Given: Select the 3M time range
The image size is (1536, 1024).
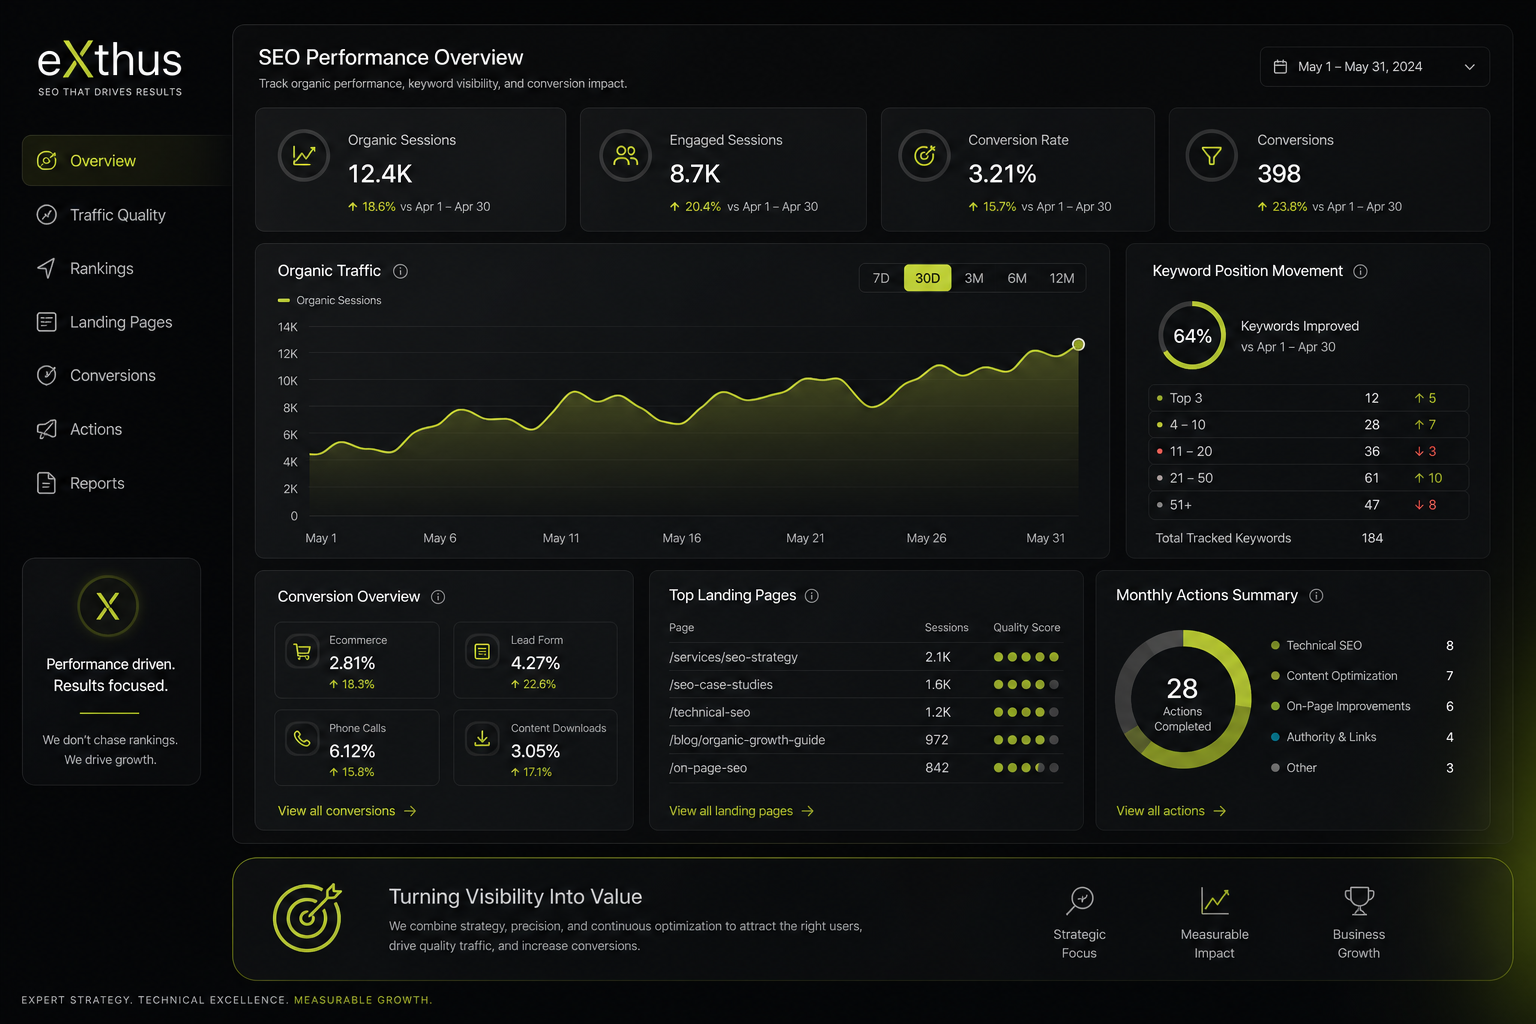Looking at the screenshot, I should (974, 278).
